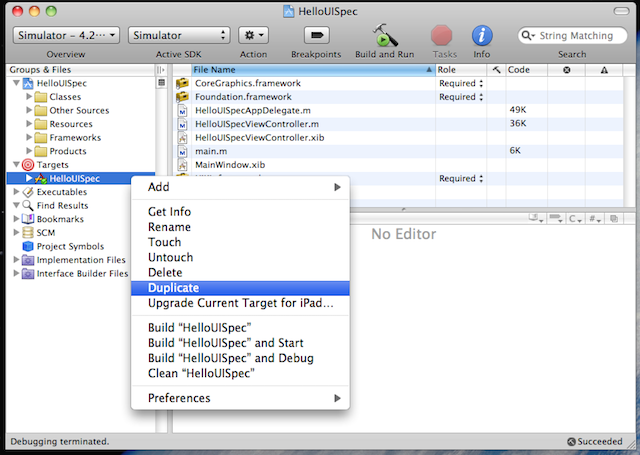The image size is (640, 455).
Task: Choose Get Info in the context menu
Action: pyautogui.click(x=240, y=212)
